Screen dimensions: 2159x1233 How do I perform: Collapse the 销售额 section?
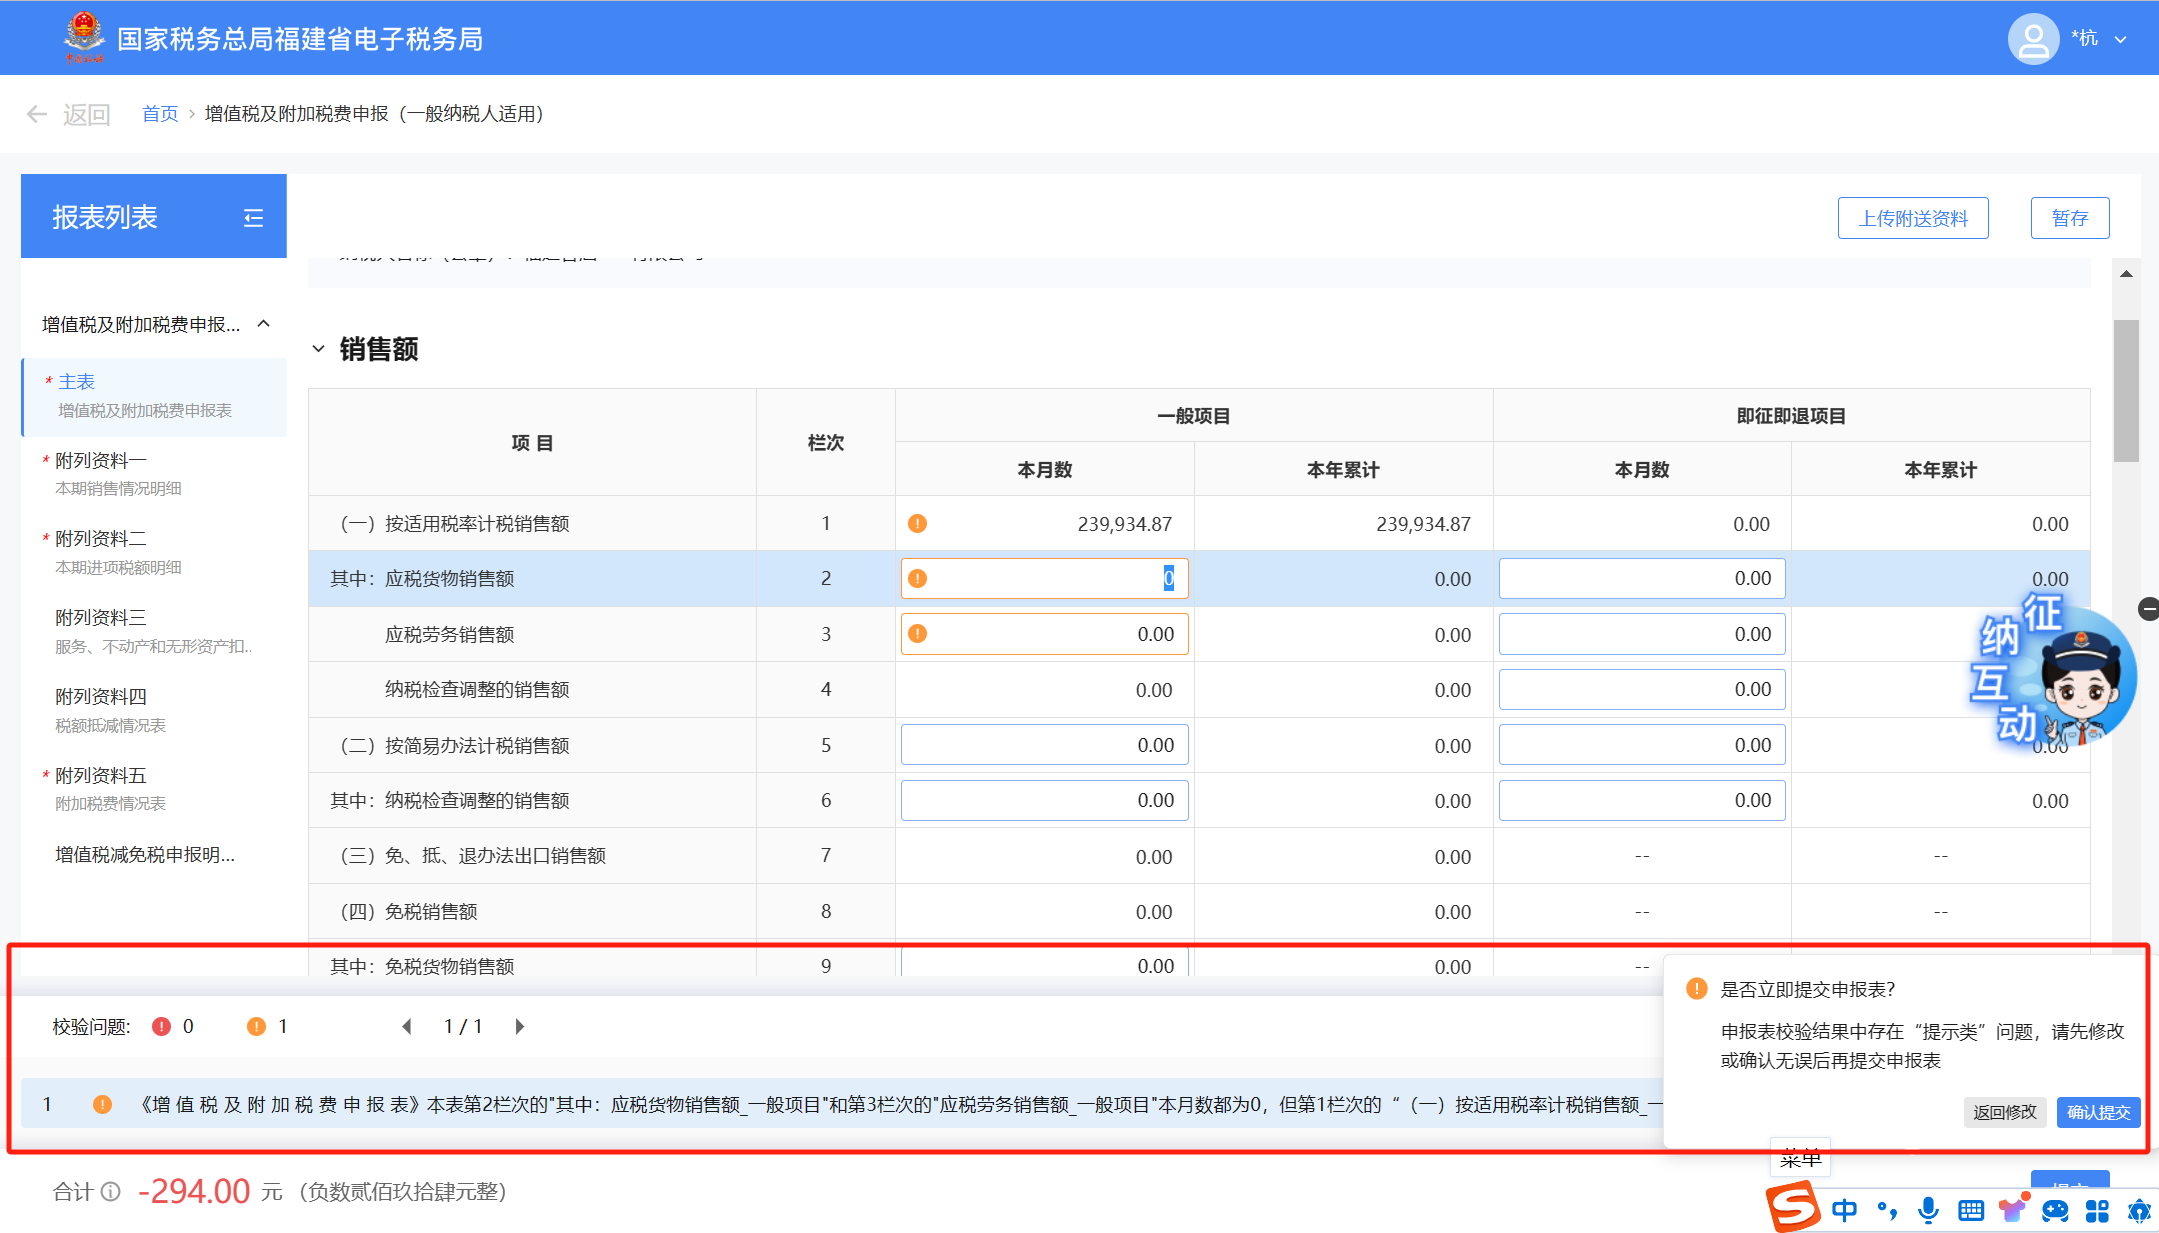[x=318, y=349]
